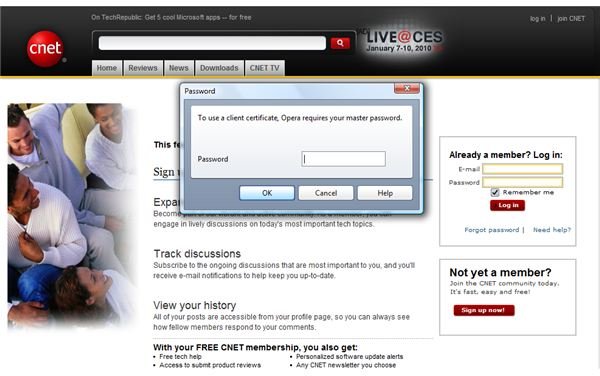The image size is (600, 376).
Task: Open the News tab
Action: click(179, 68)
